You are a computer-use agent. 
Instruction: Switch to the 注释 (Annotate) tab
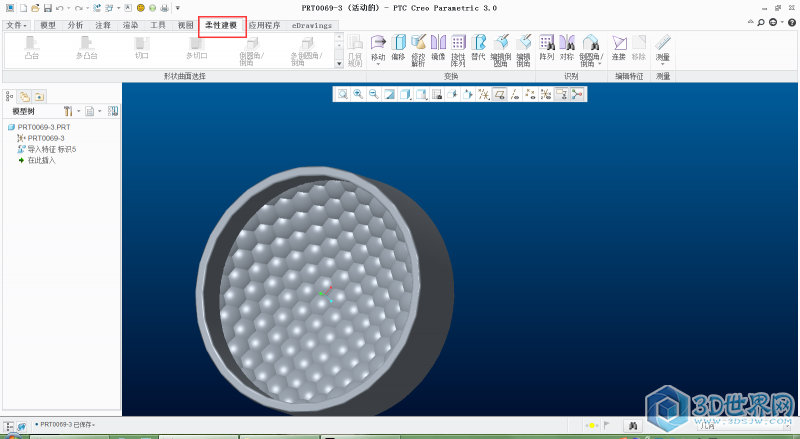(103, 25)
